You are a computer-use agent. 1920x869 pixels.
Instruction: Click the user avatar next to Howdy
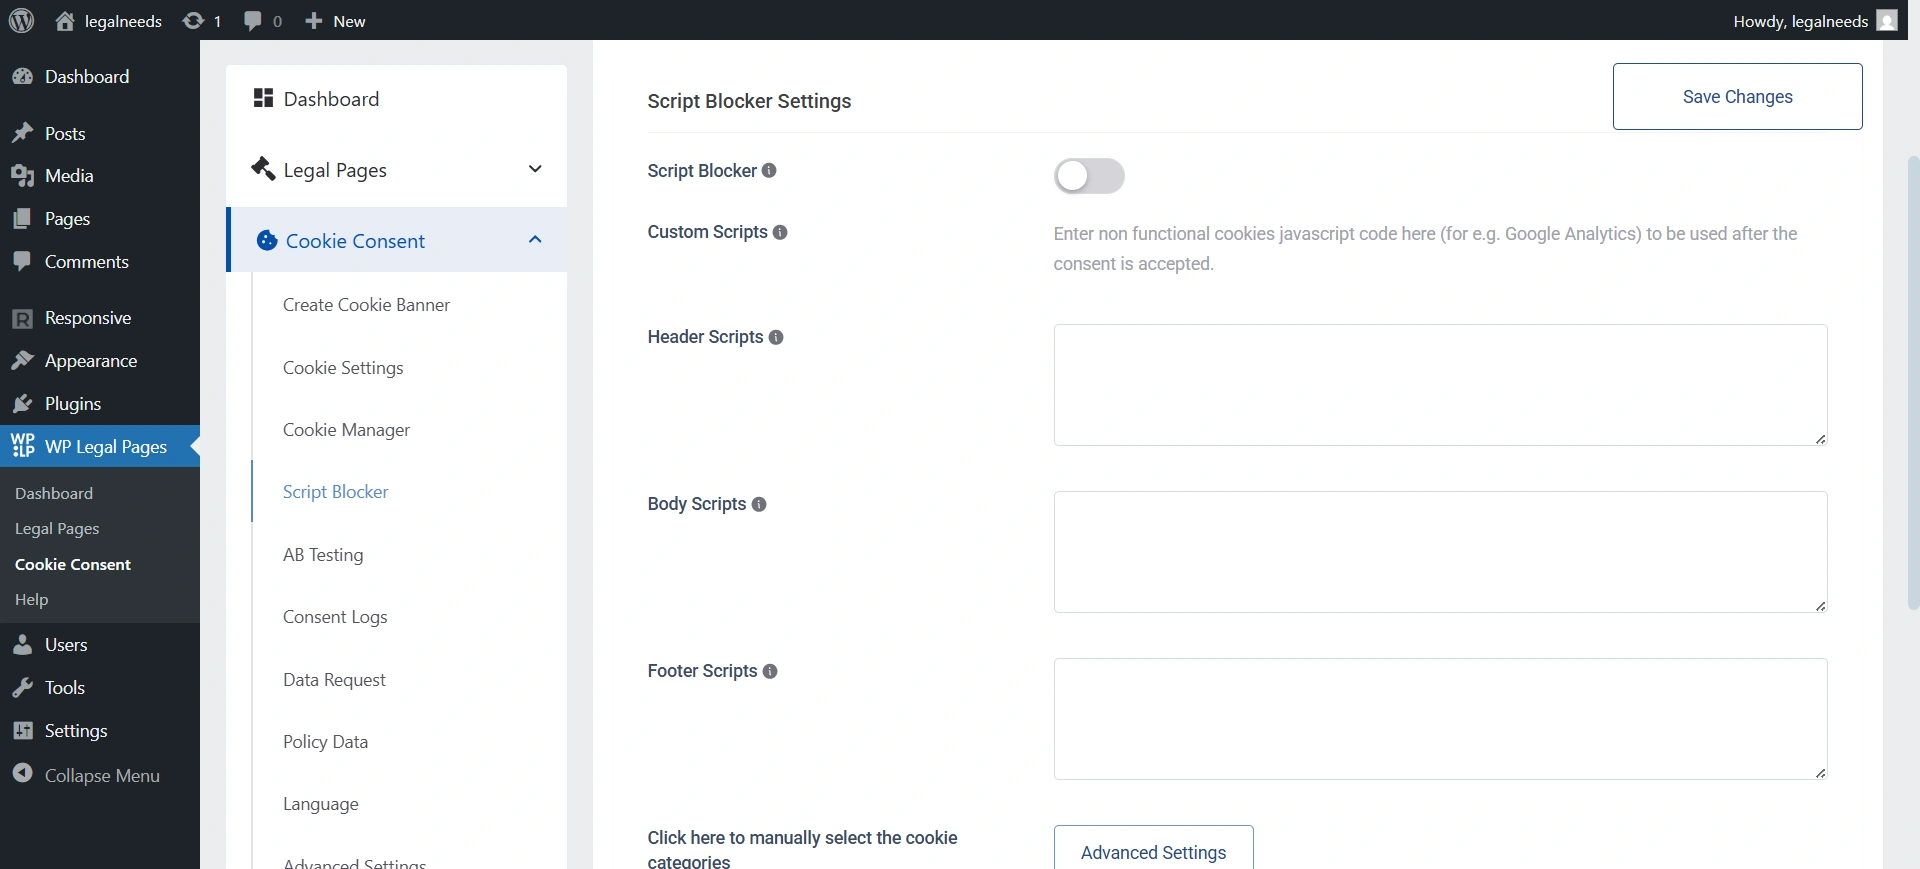click(x=1887, y=21)
